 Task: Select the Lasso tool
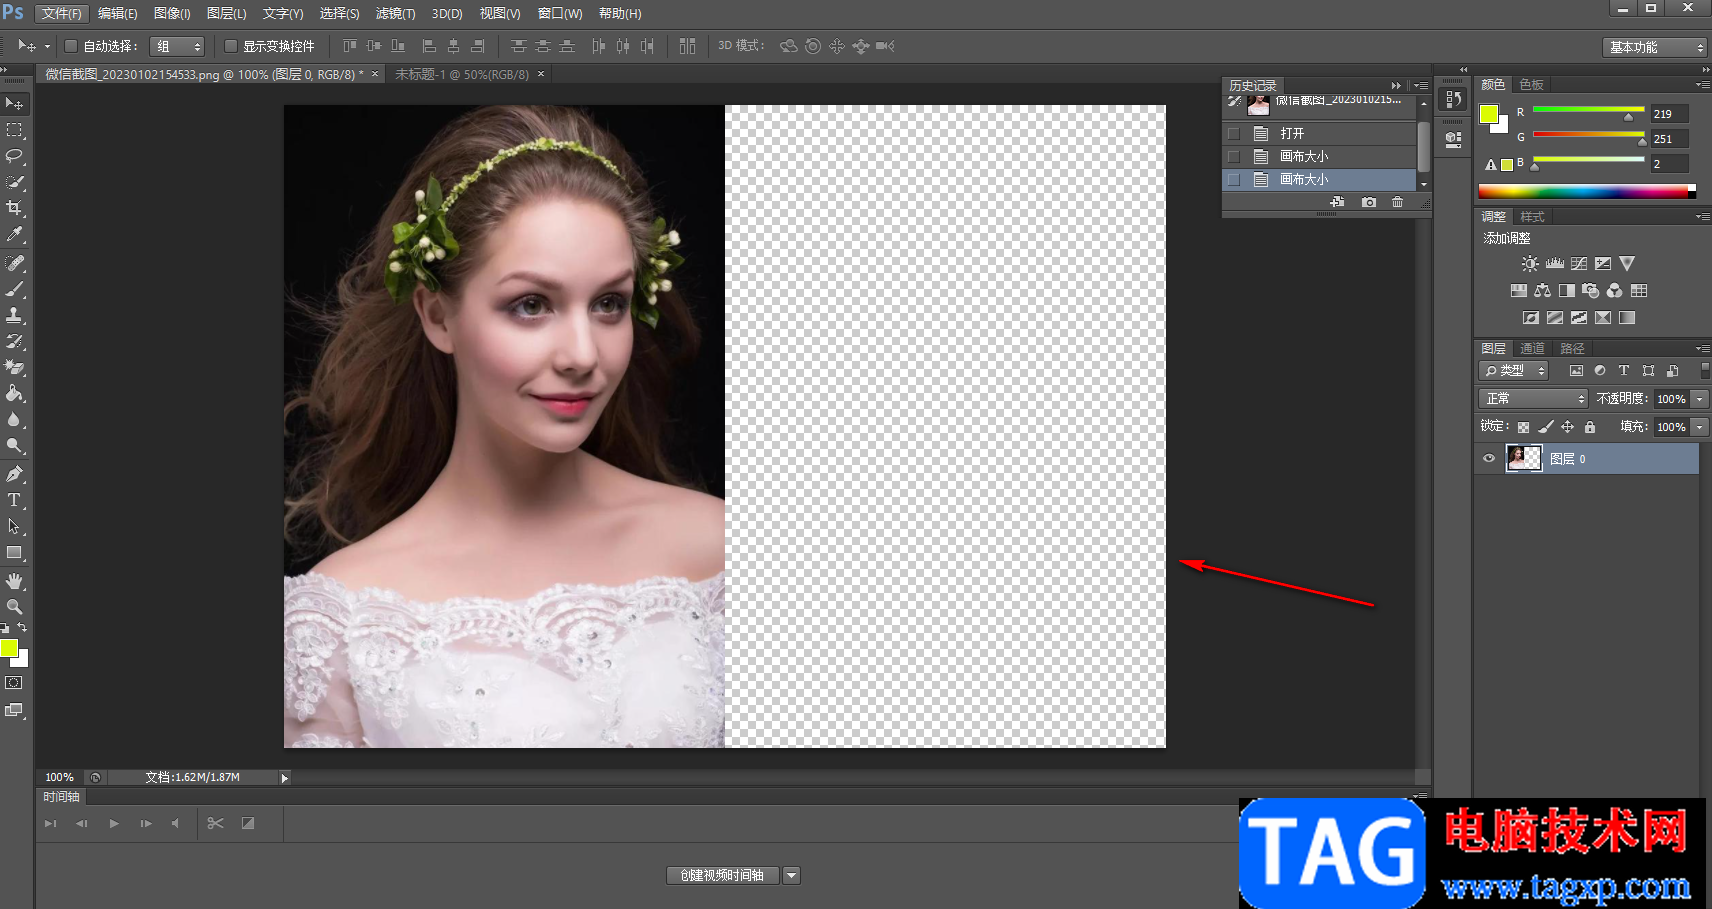14,156
